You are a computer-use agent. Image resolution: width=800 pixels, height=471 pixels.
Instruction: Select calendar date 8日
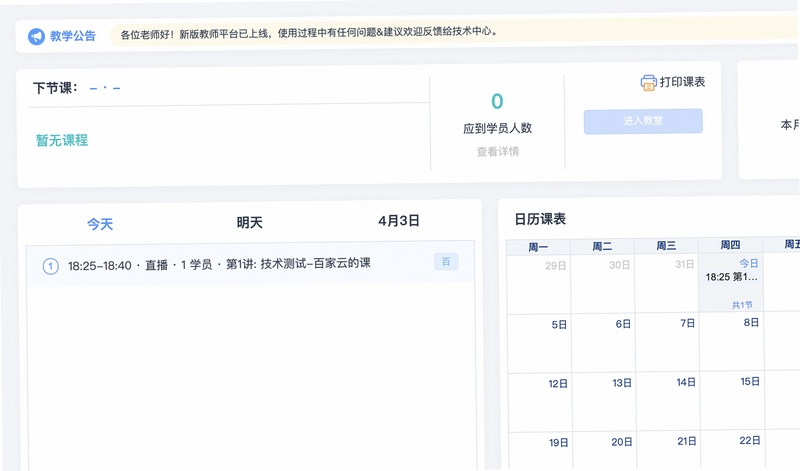(751, 323)
